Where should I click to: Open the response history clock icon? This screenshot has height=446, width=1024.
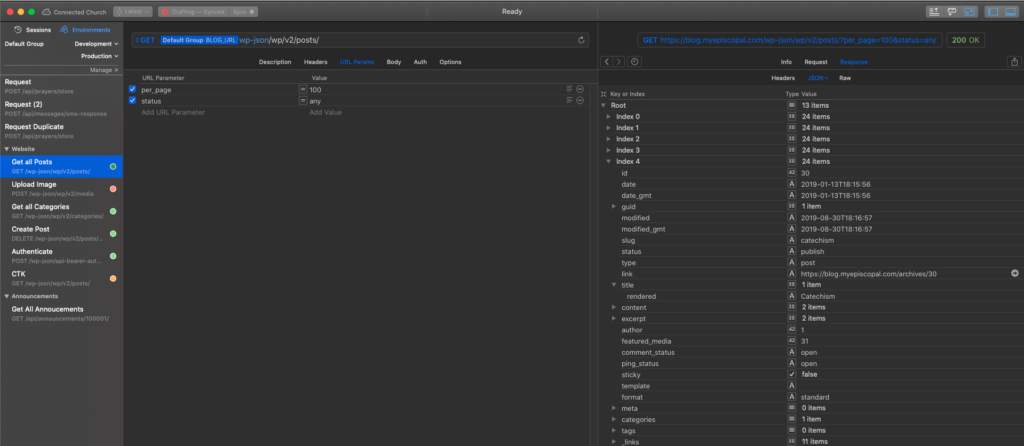pyautogui.click(x=635, y=62)
